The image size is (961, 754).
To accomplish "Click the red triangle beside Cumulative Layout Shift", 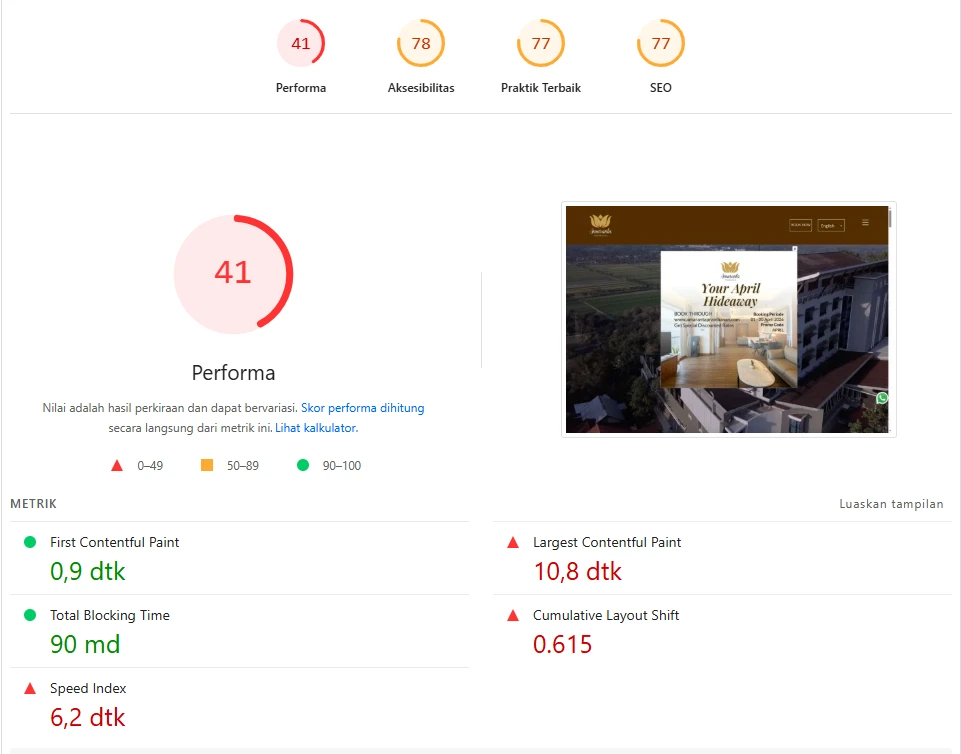I will tap(513, 615).
